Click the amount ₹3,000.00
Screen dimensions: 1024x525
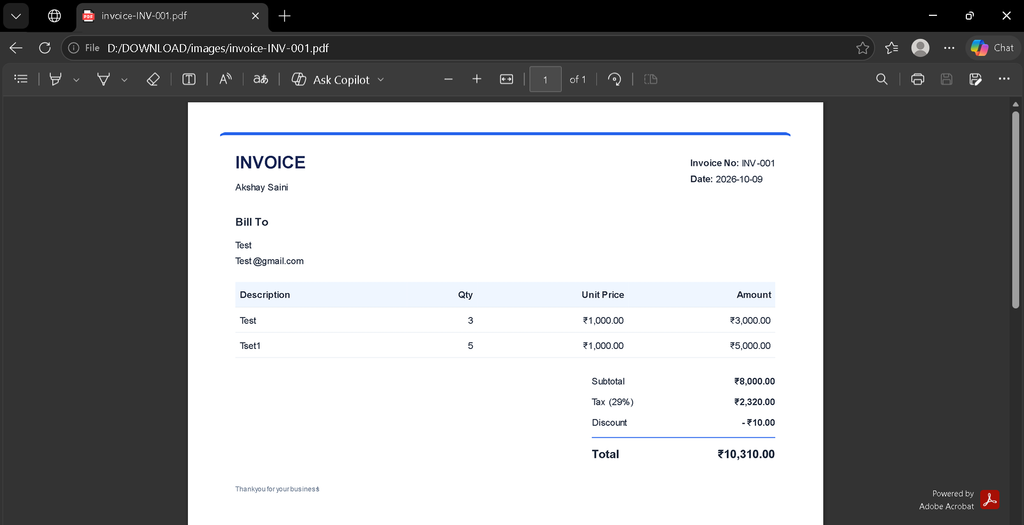pyautogui.click(x=750, y=321)
